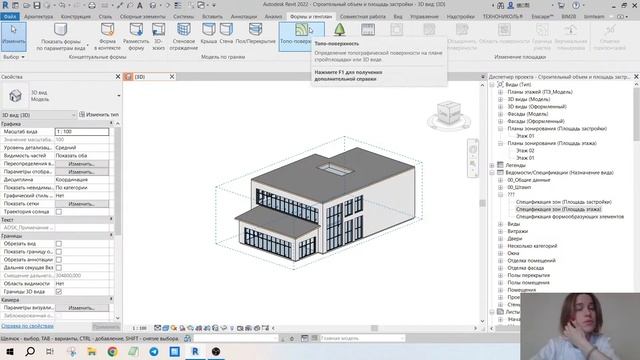The image size is (640, 360).
Task: Switch to the Совместная работа ribbon tab
Action: pos(362,17)
